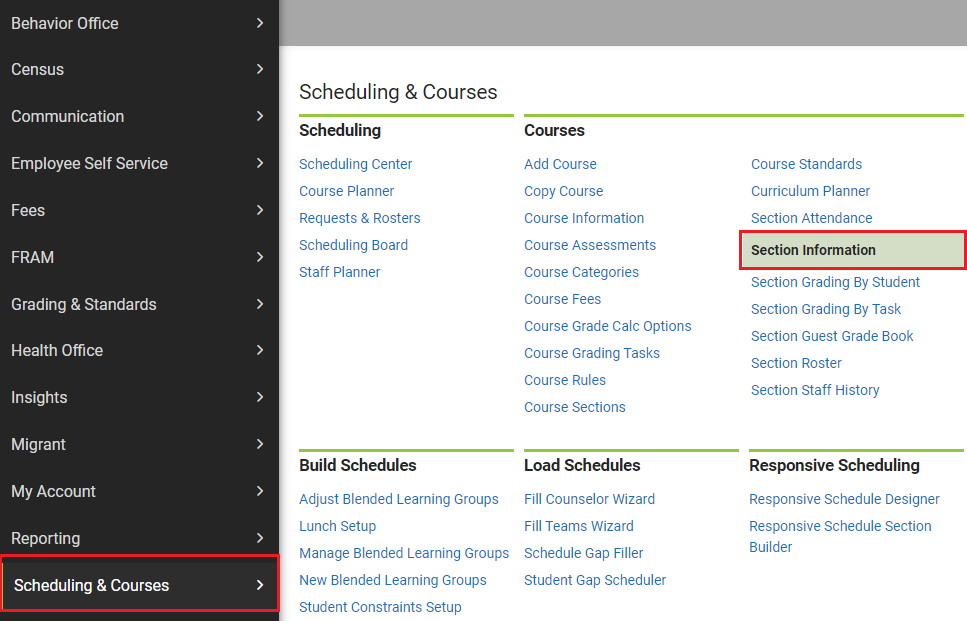Screen dimensions: 967x621
Task: Open Course Grade Calc Options
Action: [x=607, y=326]
